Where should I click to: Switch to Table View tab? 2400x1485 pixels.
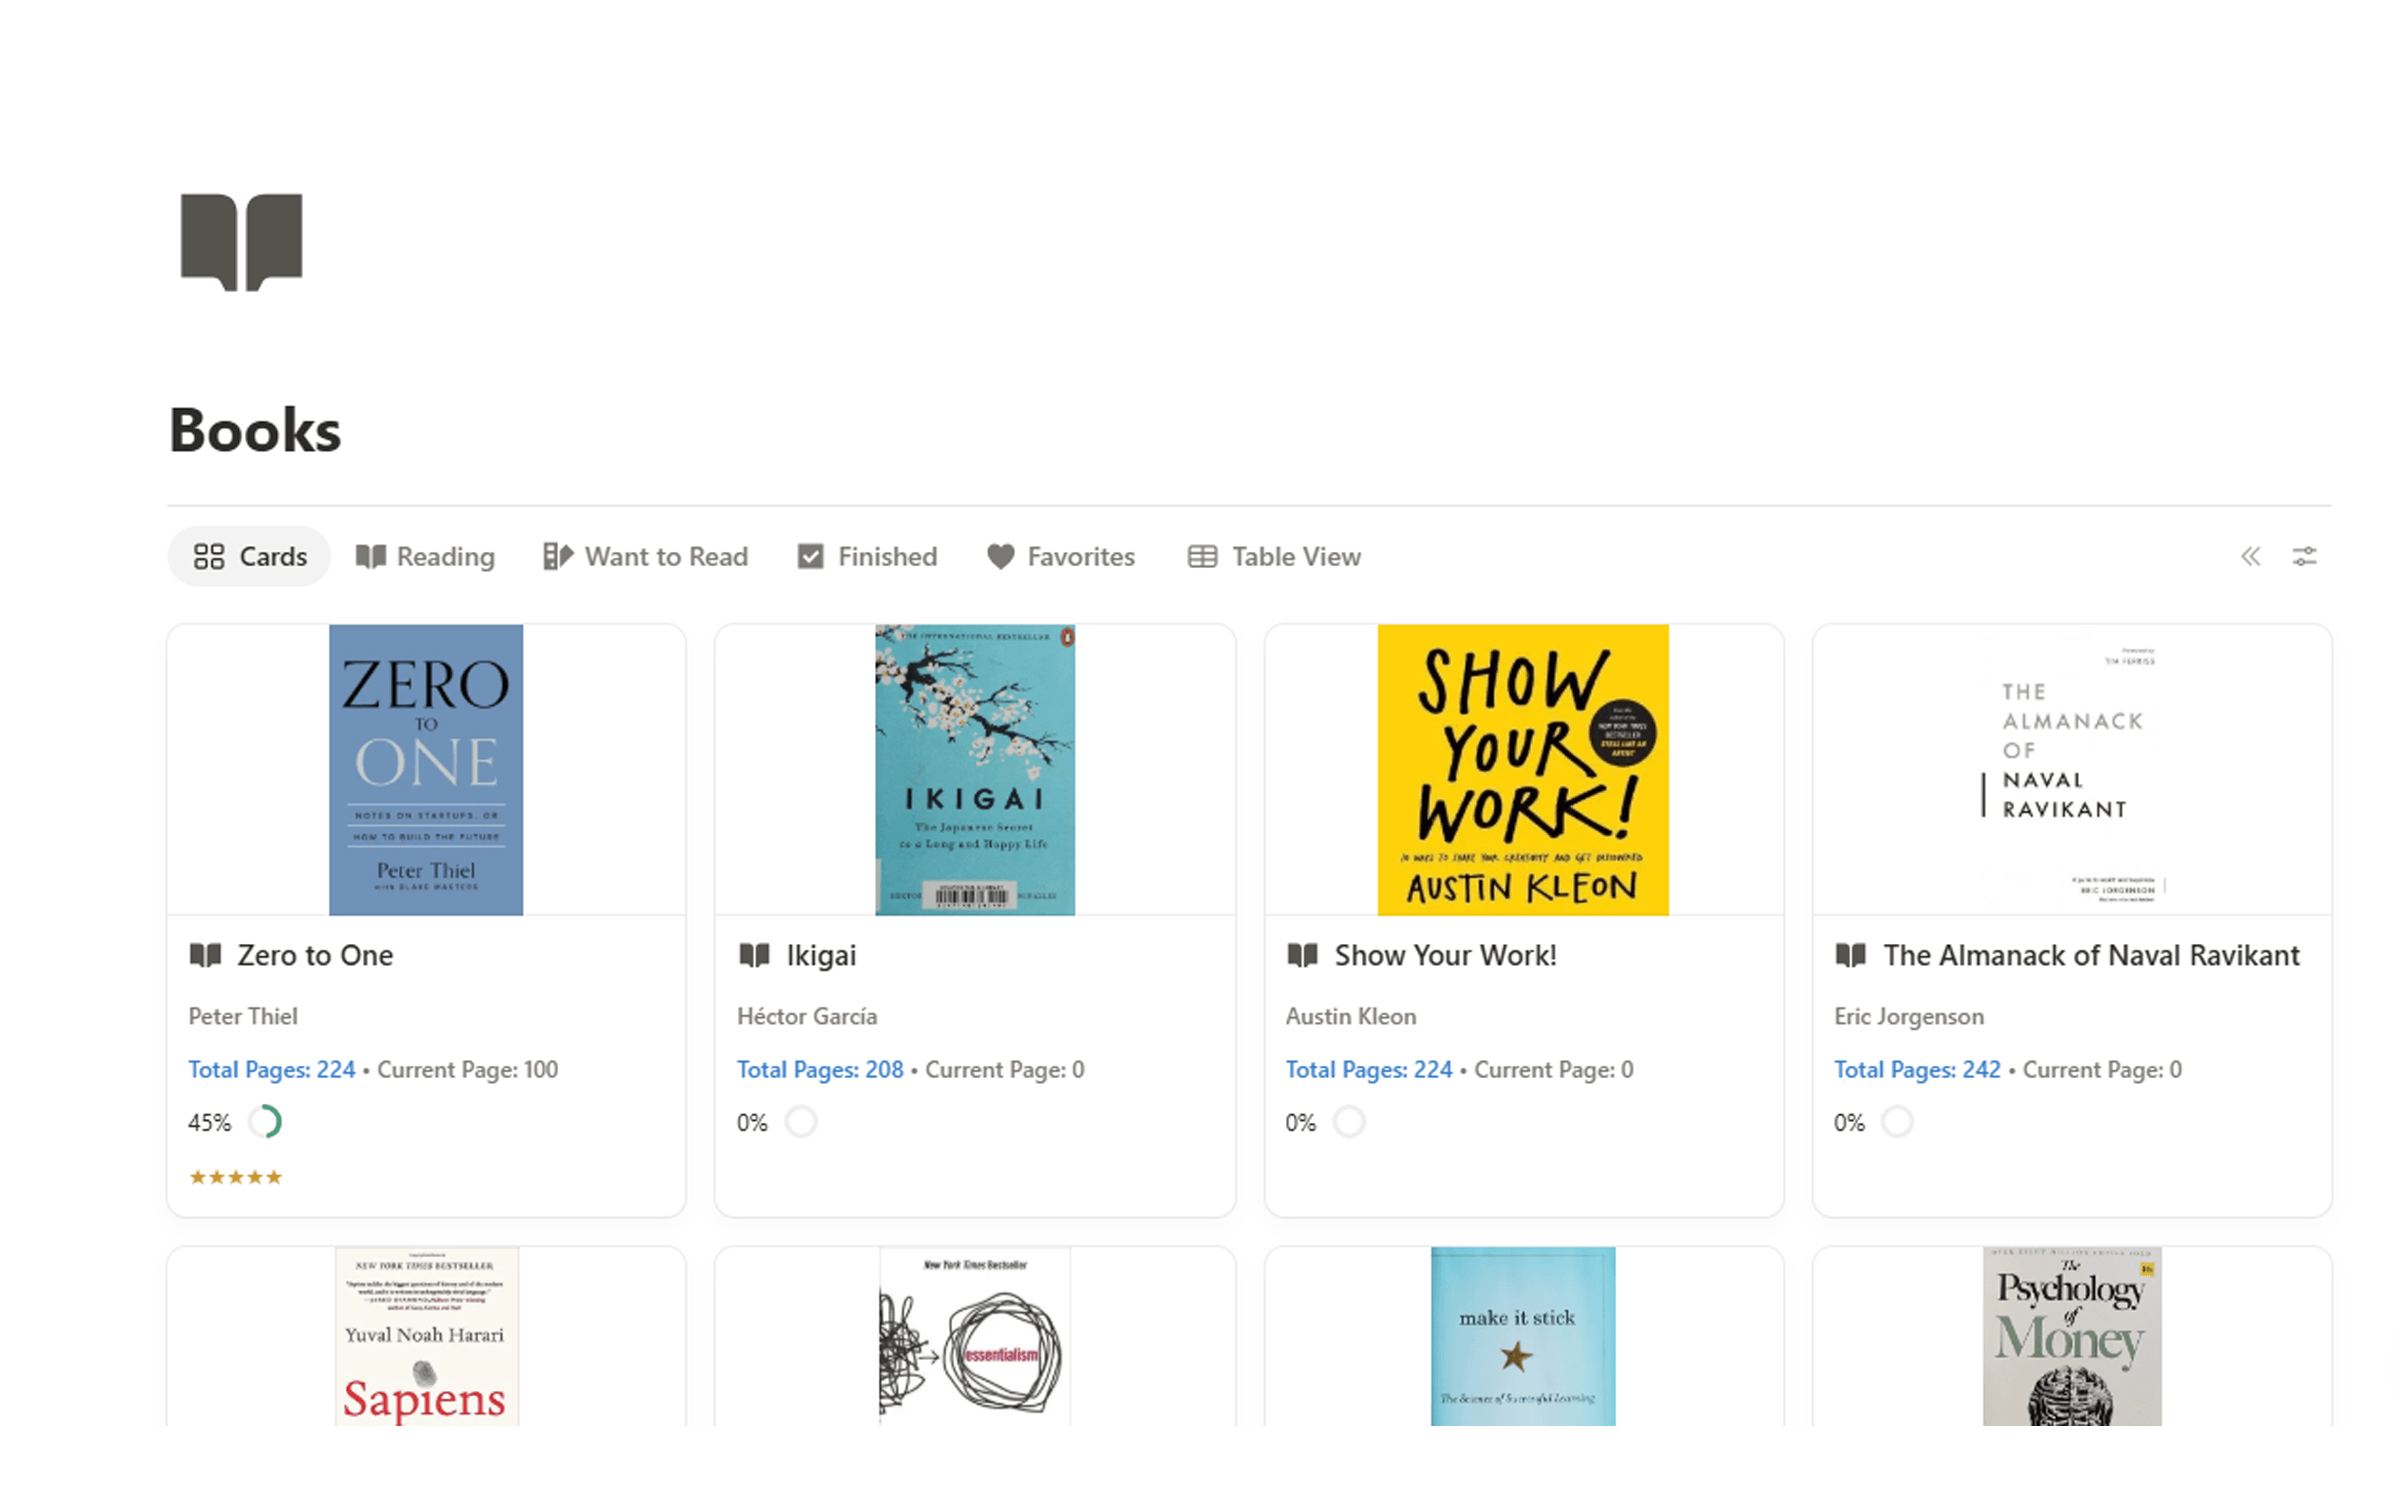(x=1274, y=556)
